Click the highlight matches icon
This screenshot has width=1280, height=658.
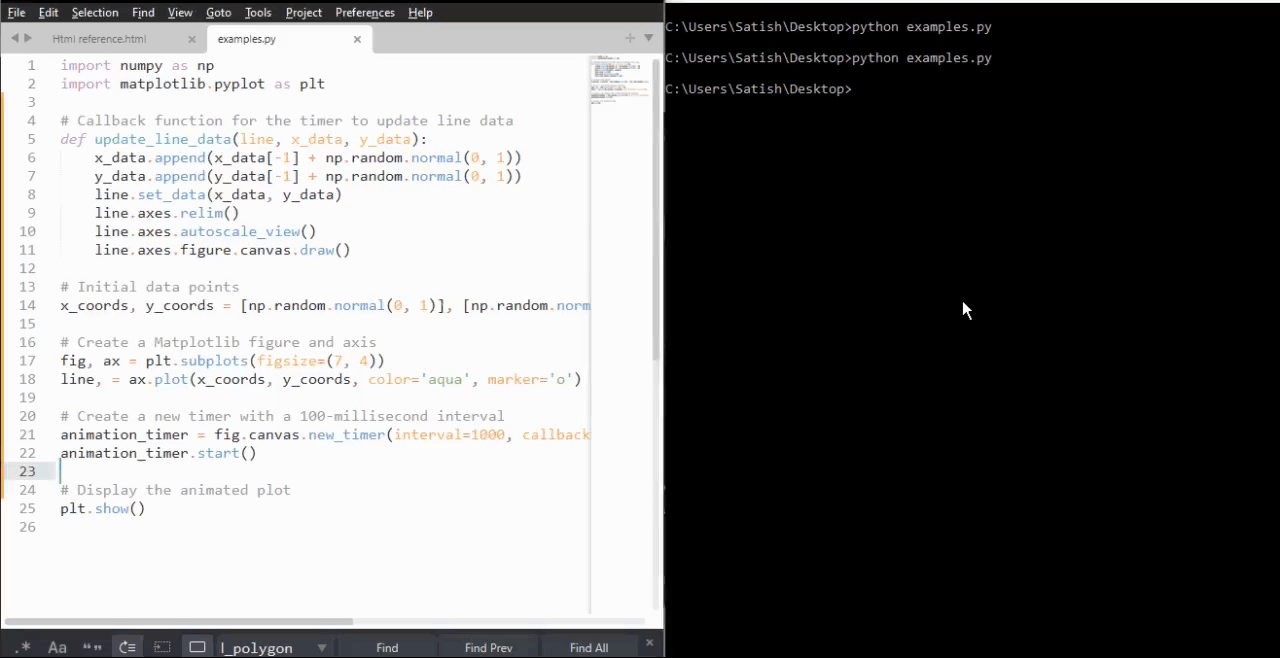(x=197, y=647)
